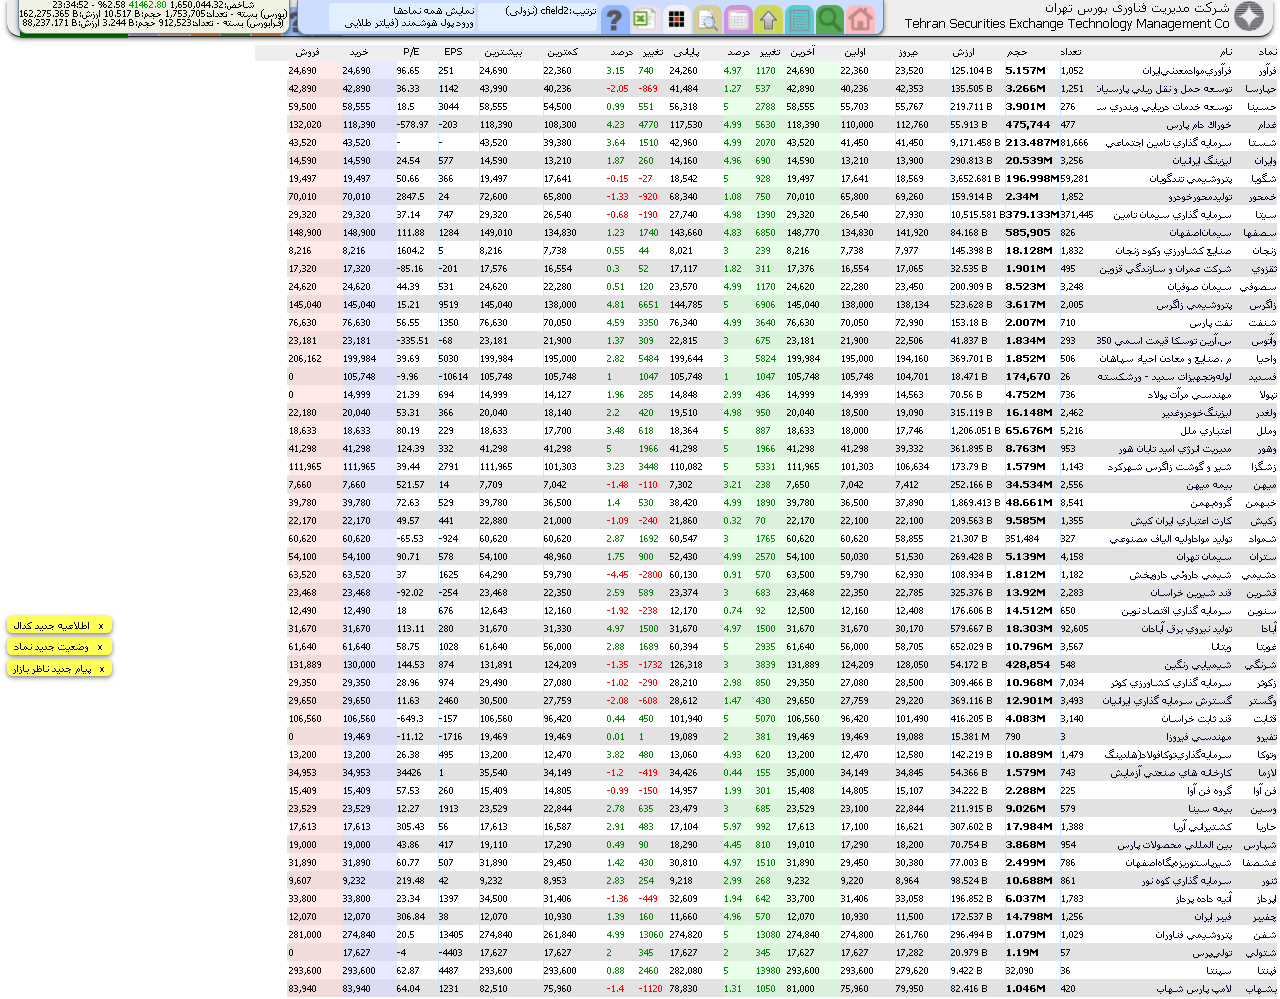Open the teal list view icon
The width and height of the screenshot is (1280, 999).
799,19
